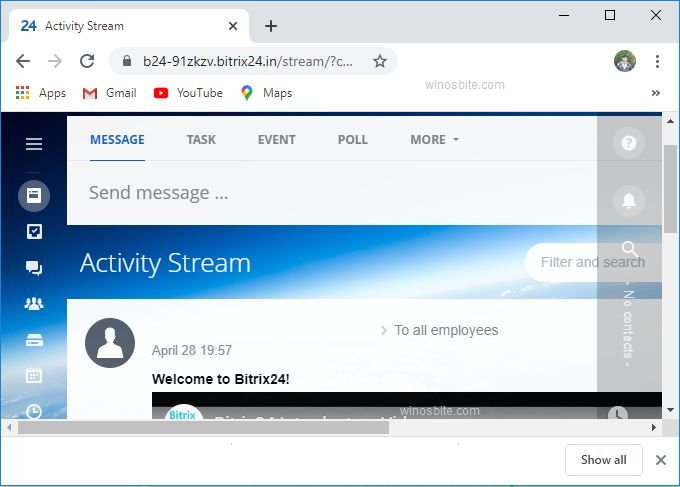Viewport: 680px width, 487px height.
Task: Open the Gmail bookmark
Action: click(x=109, y=93)
